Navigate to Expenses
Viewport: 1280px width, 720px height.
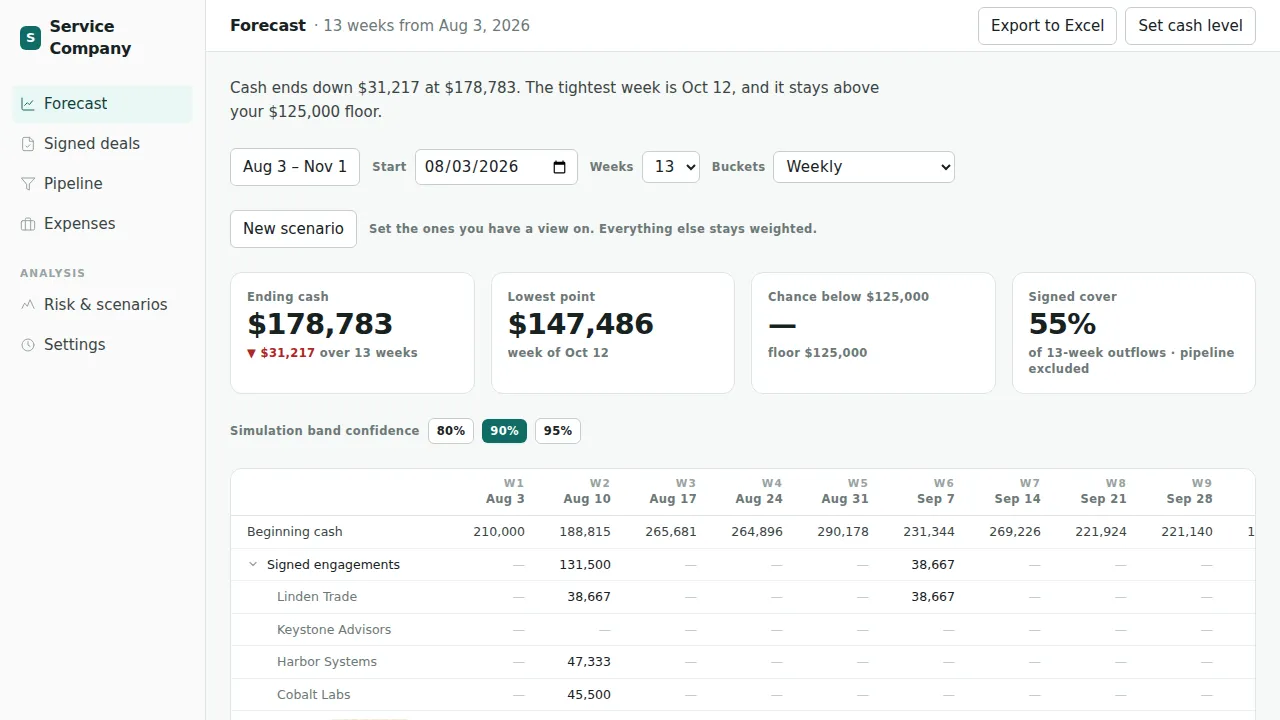click(102, 224)
